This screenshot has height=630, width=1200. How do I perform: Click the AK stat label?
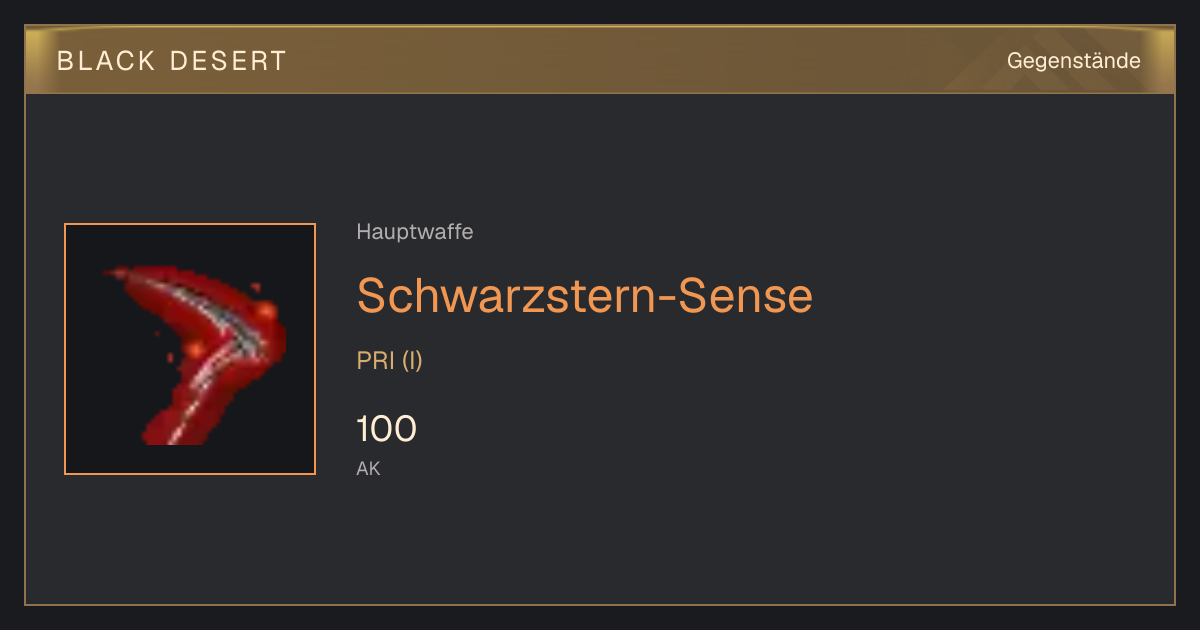[369, 468]
